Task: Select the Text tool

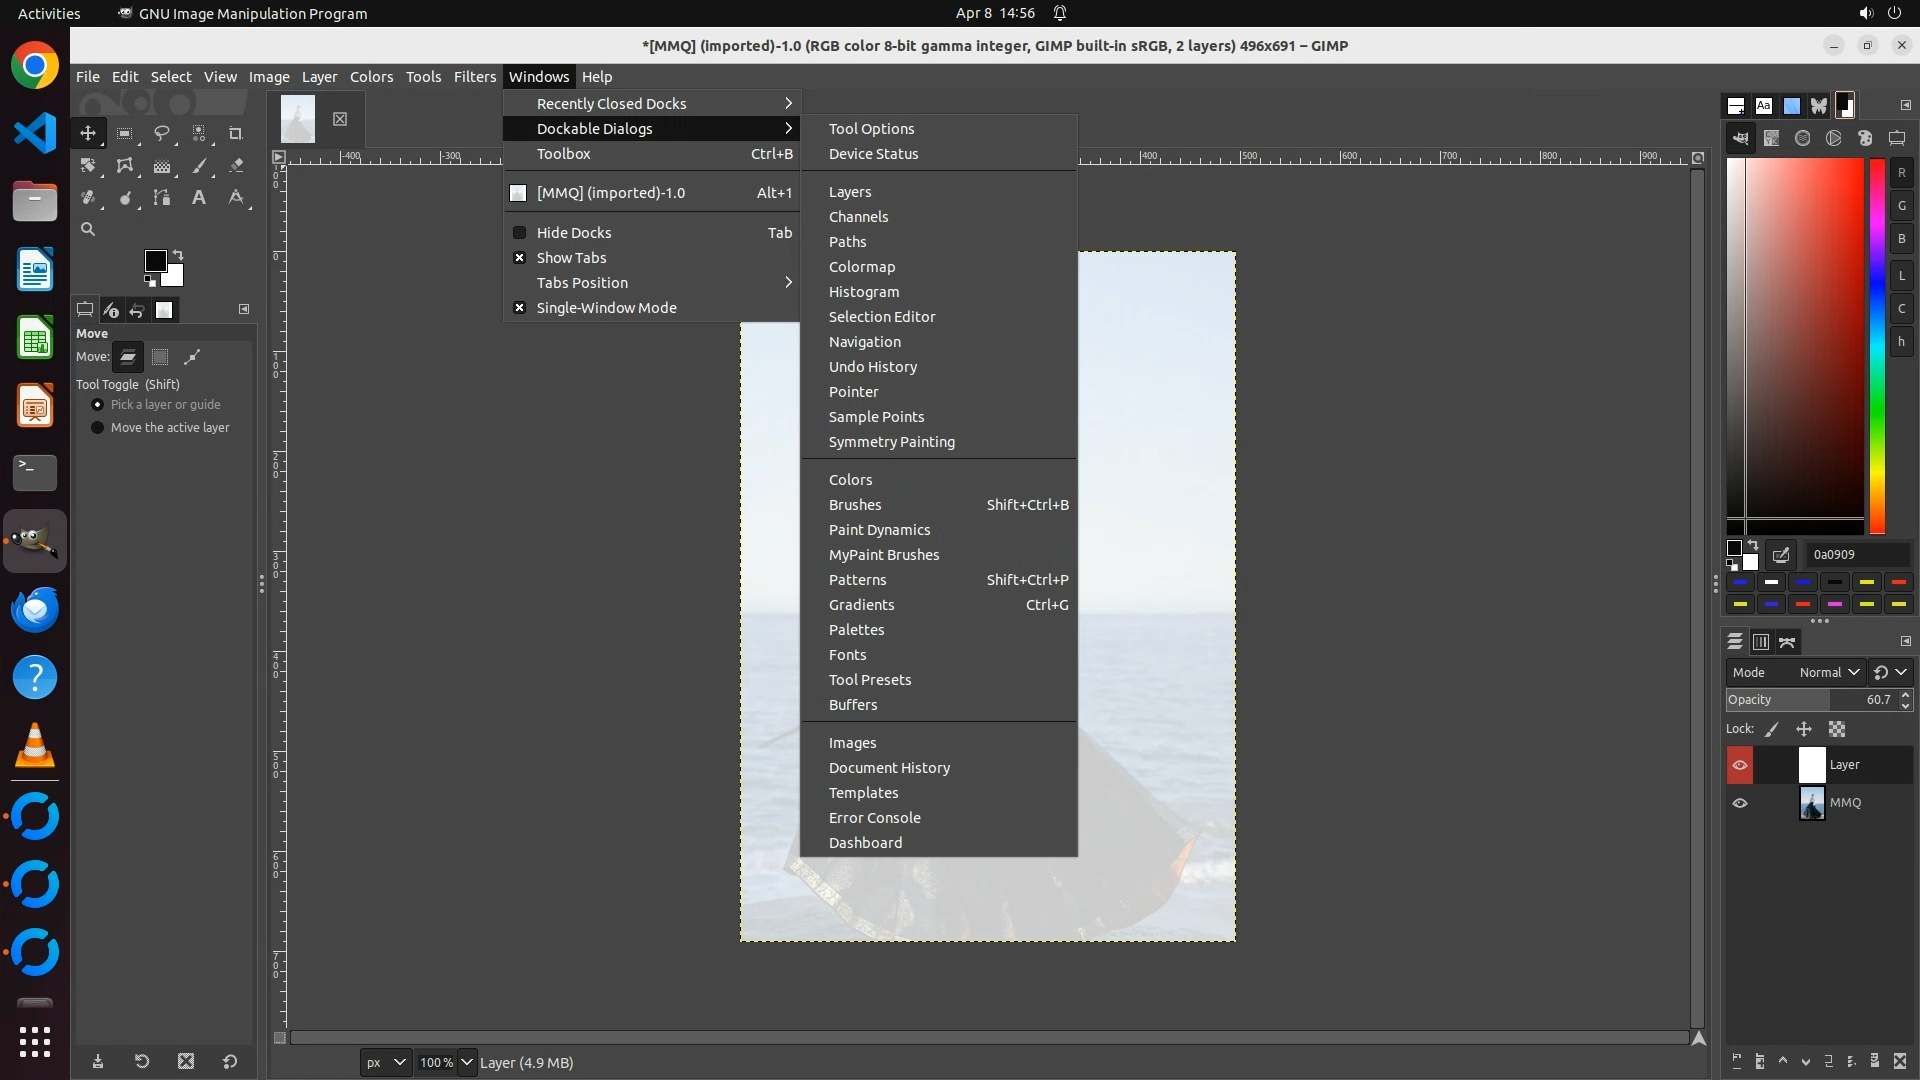Action: point(199,198)
